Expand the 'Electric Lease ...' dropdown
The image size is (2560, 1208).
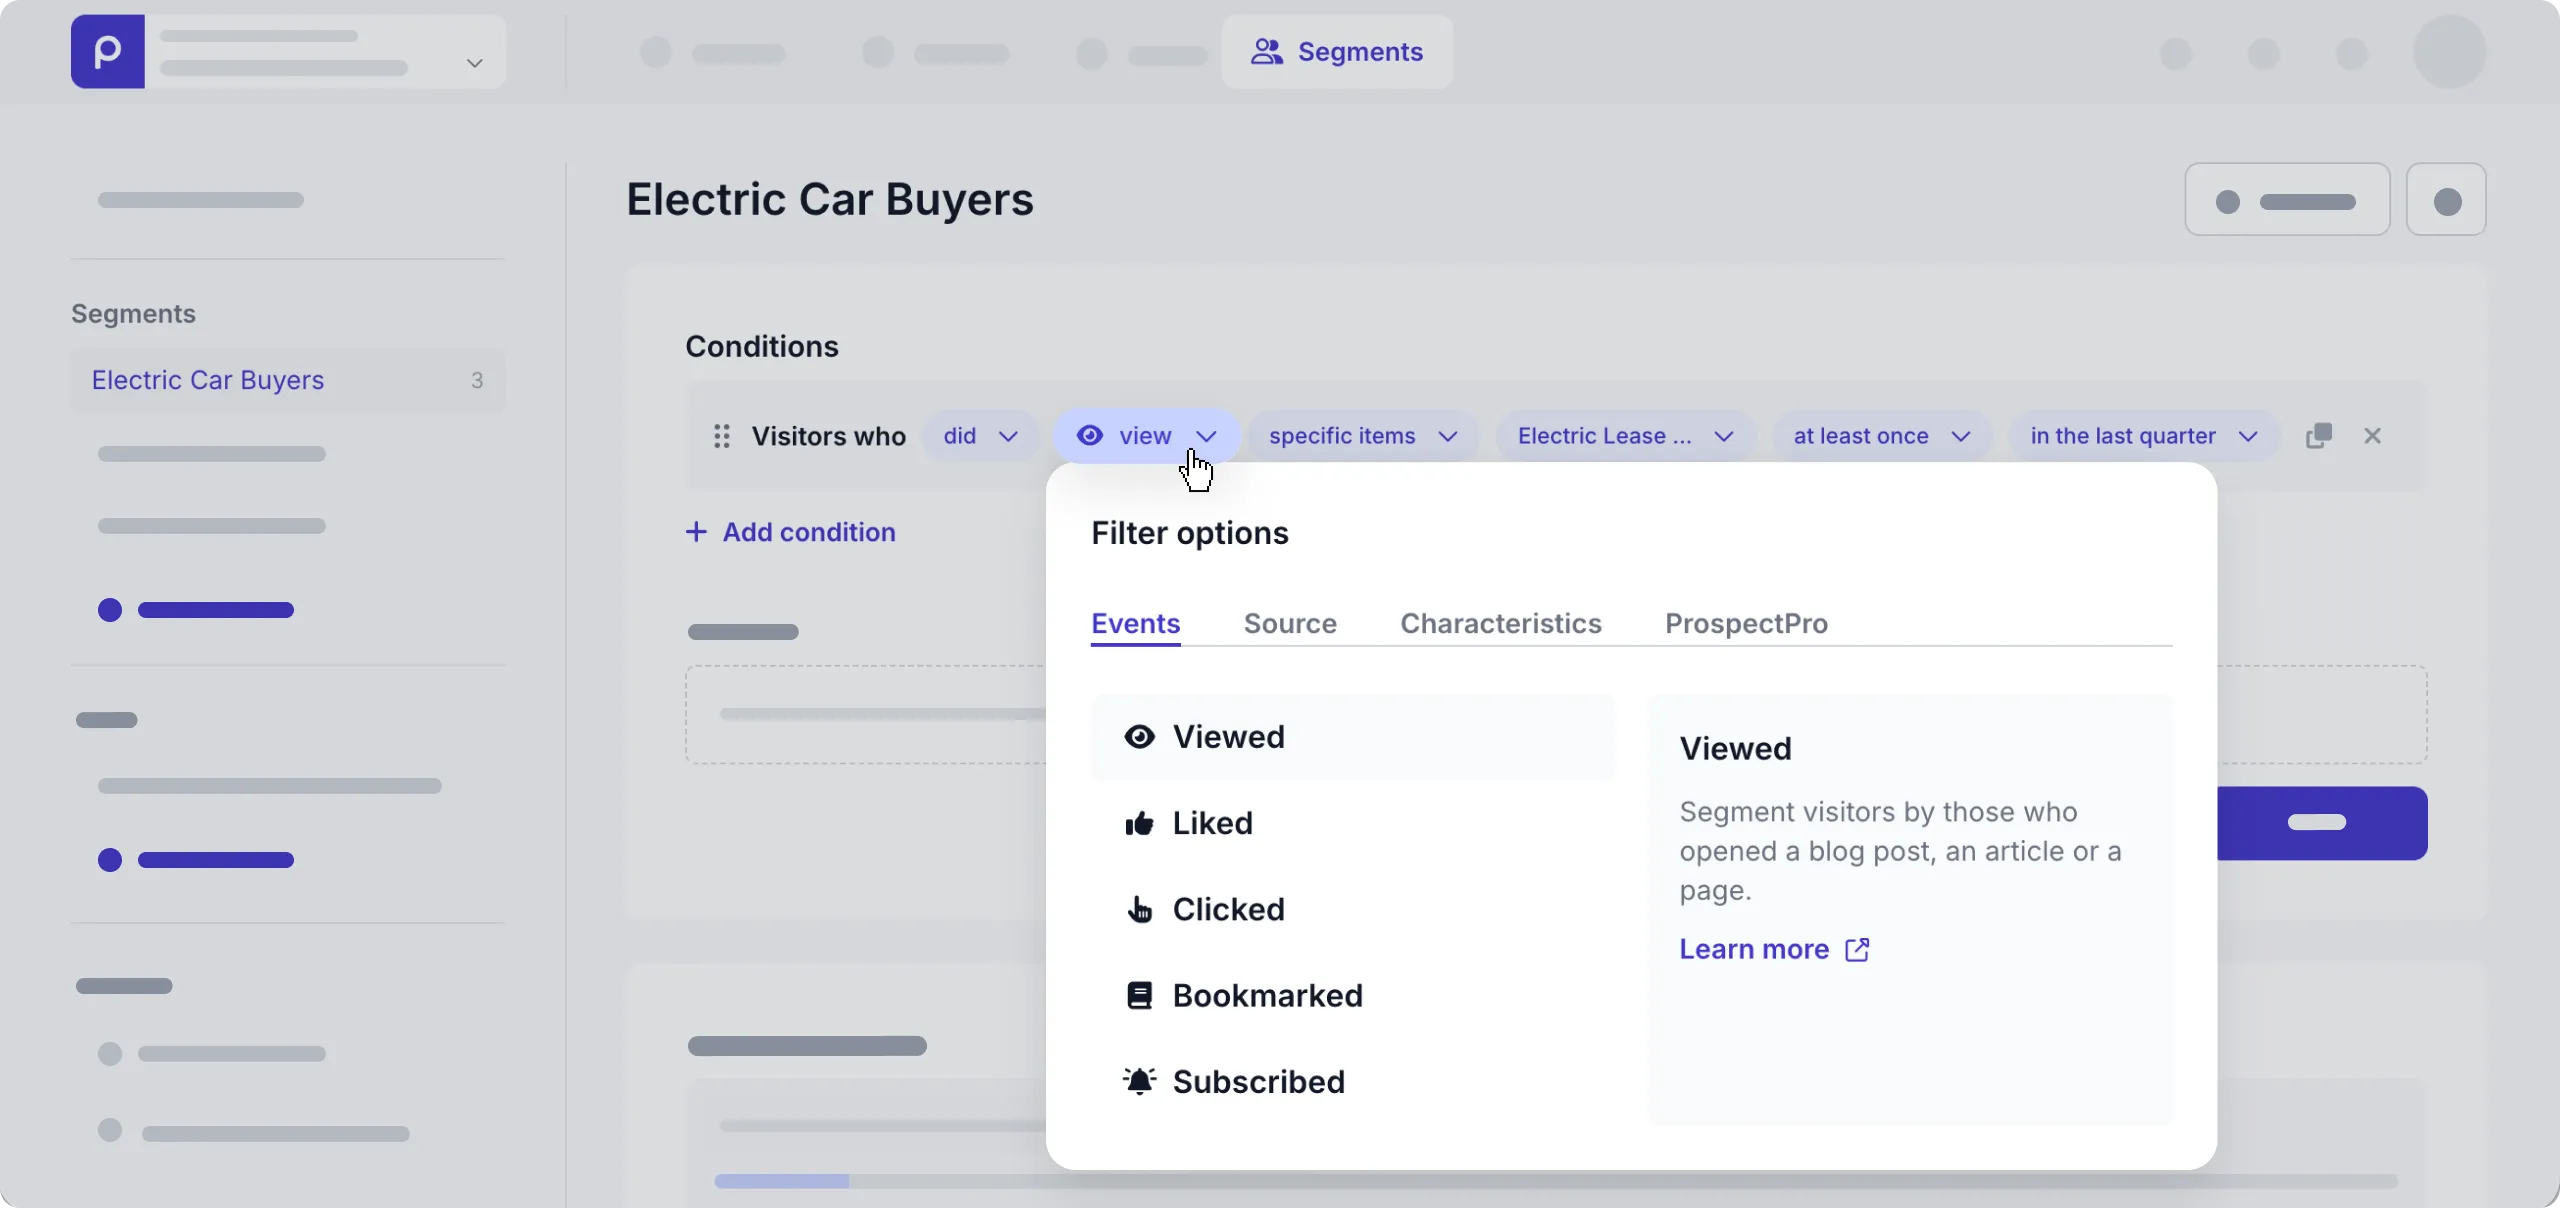tap(1625, 436)
